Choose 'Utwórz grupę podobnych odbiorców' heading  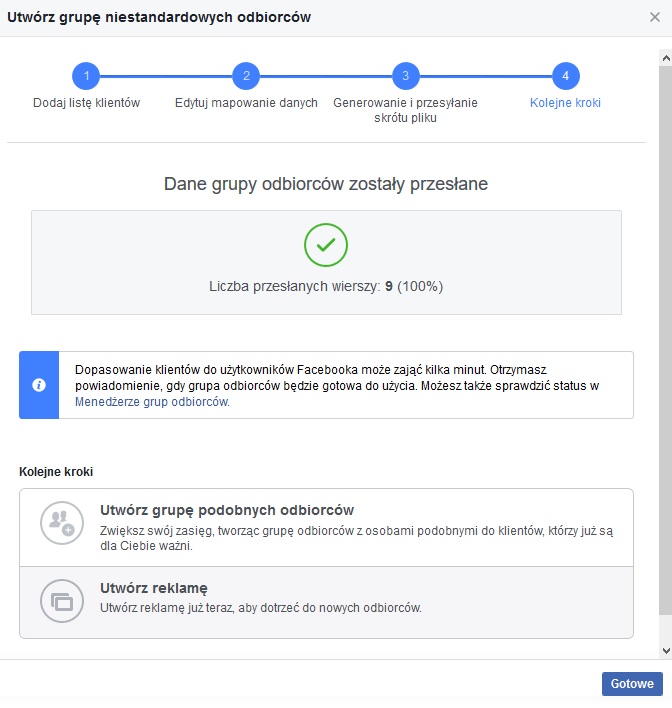pos(227,510)
